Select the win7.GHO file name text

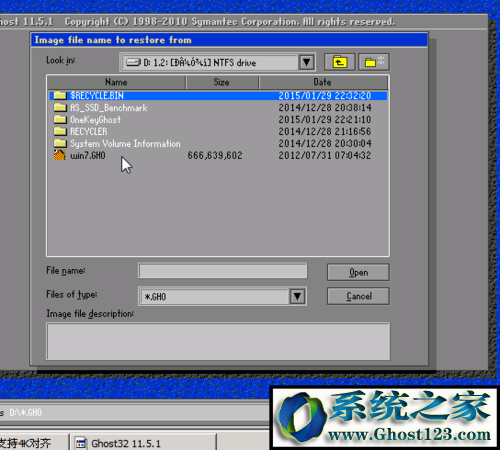click(88, 156)
